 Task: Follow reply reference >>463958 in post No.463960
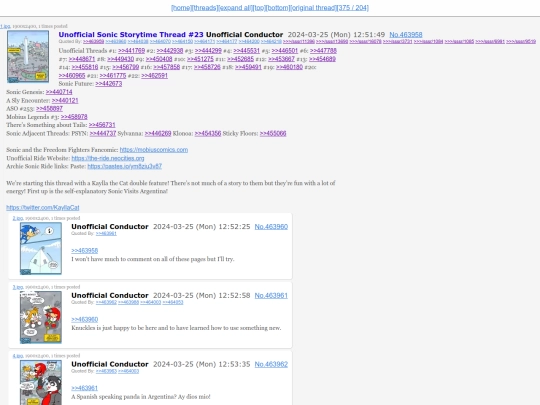(x=84, y=251)
